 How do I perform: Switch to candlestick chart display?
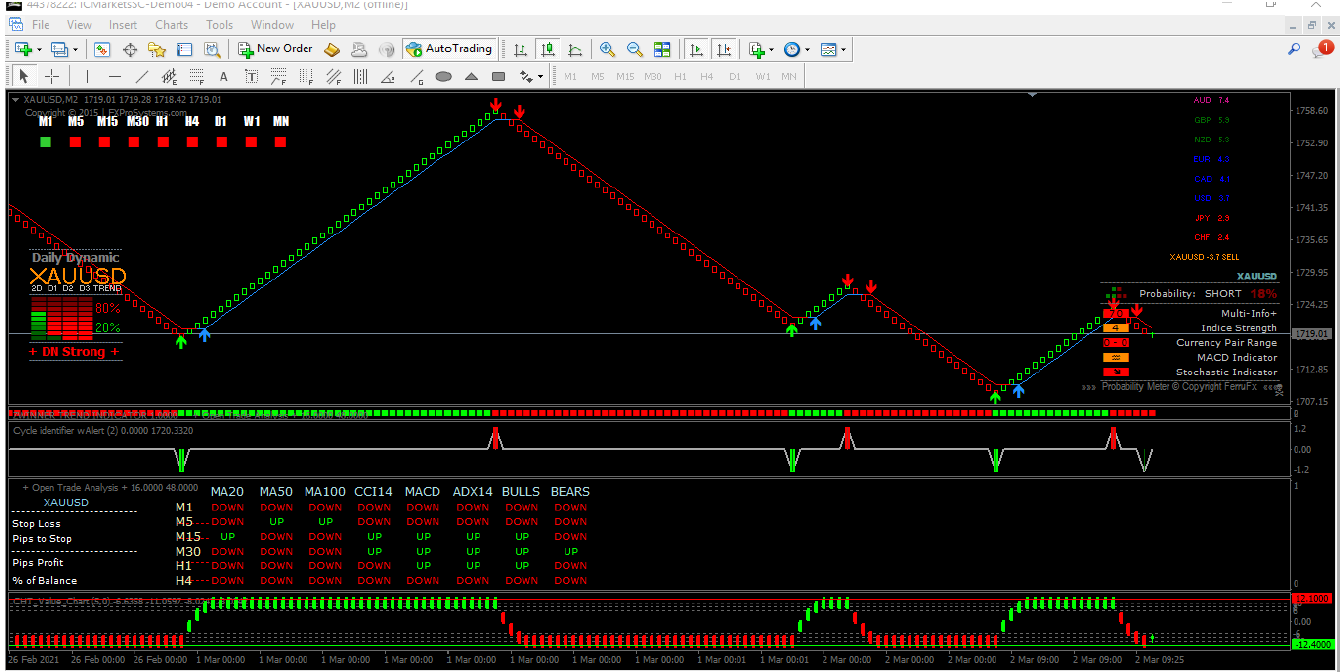pos(548,49)
